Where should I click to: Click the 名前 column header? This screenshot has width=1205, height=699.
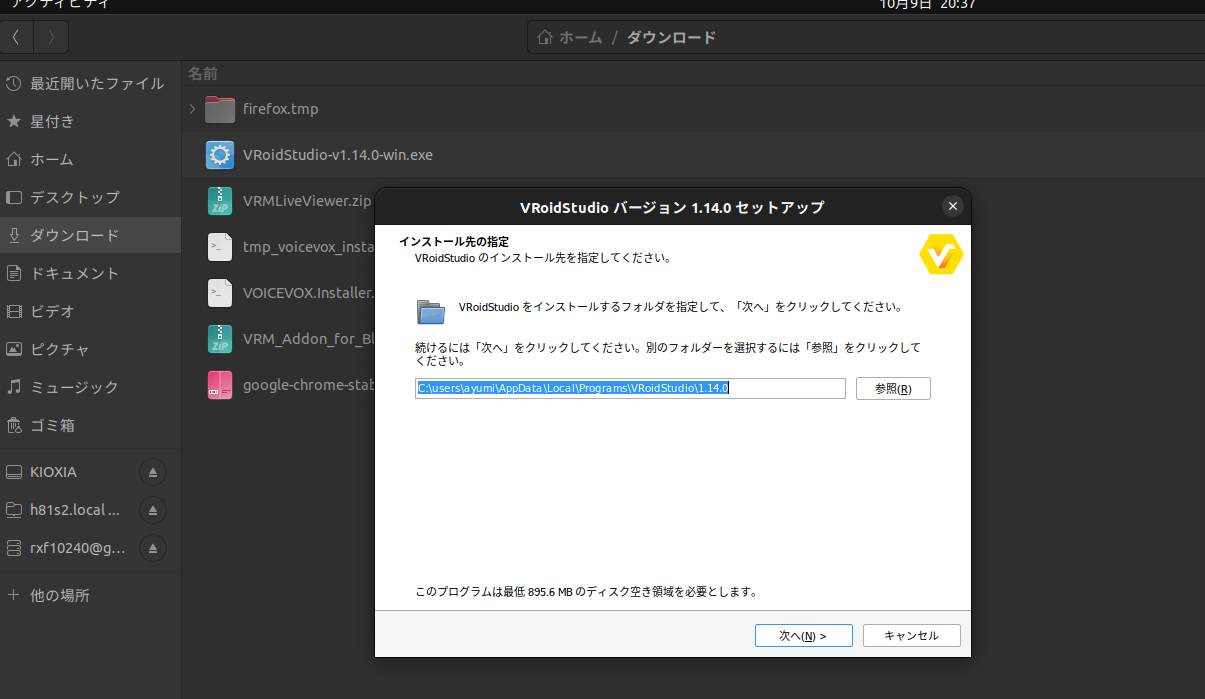pos(203,74)
